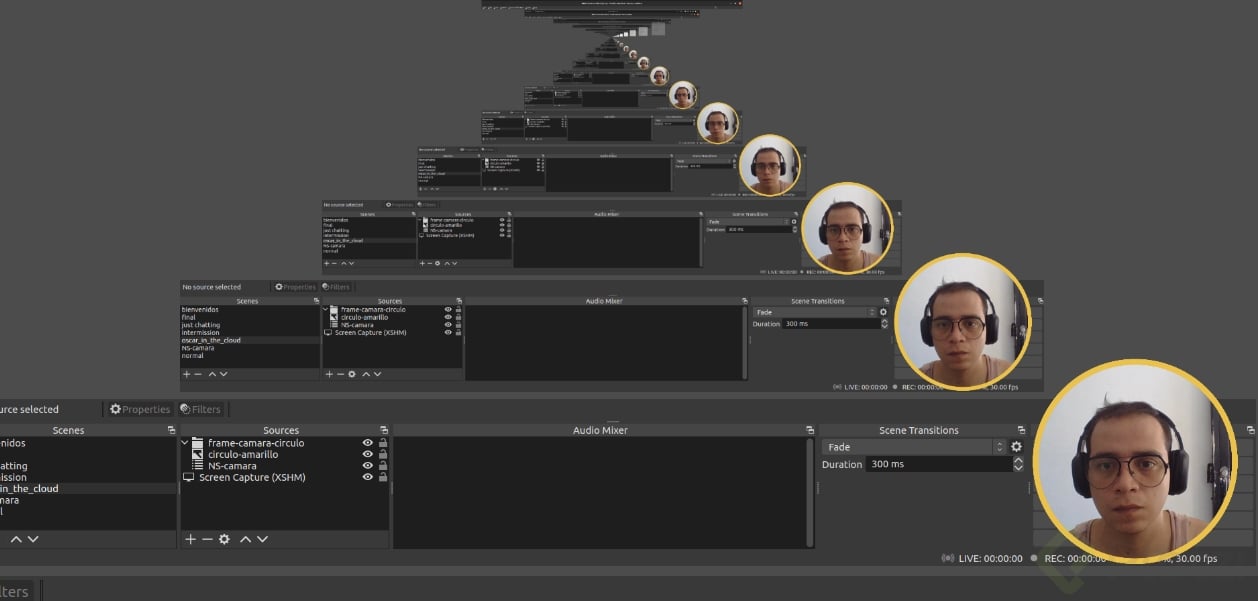This screenshot has width=1258, height=601.
Task: Open transition settings with gear icon
Action: [1014, 446]
